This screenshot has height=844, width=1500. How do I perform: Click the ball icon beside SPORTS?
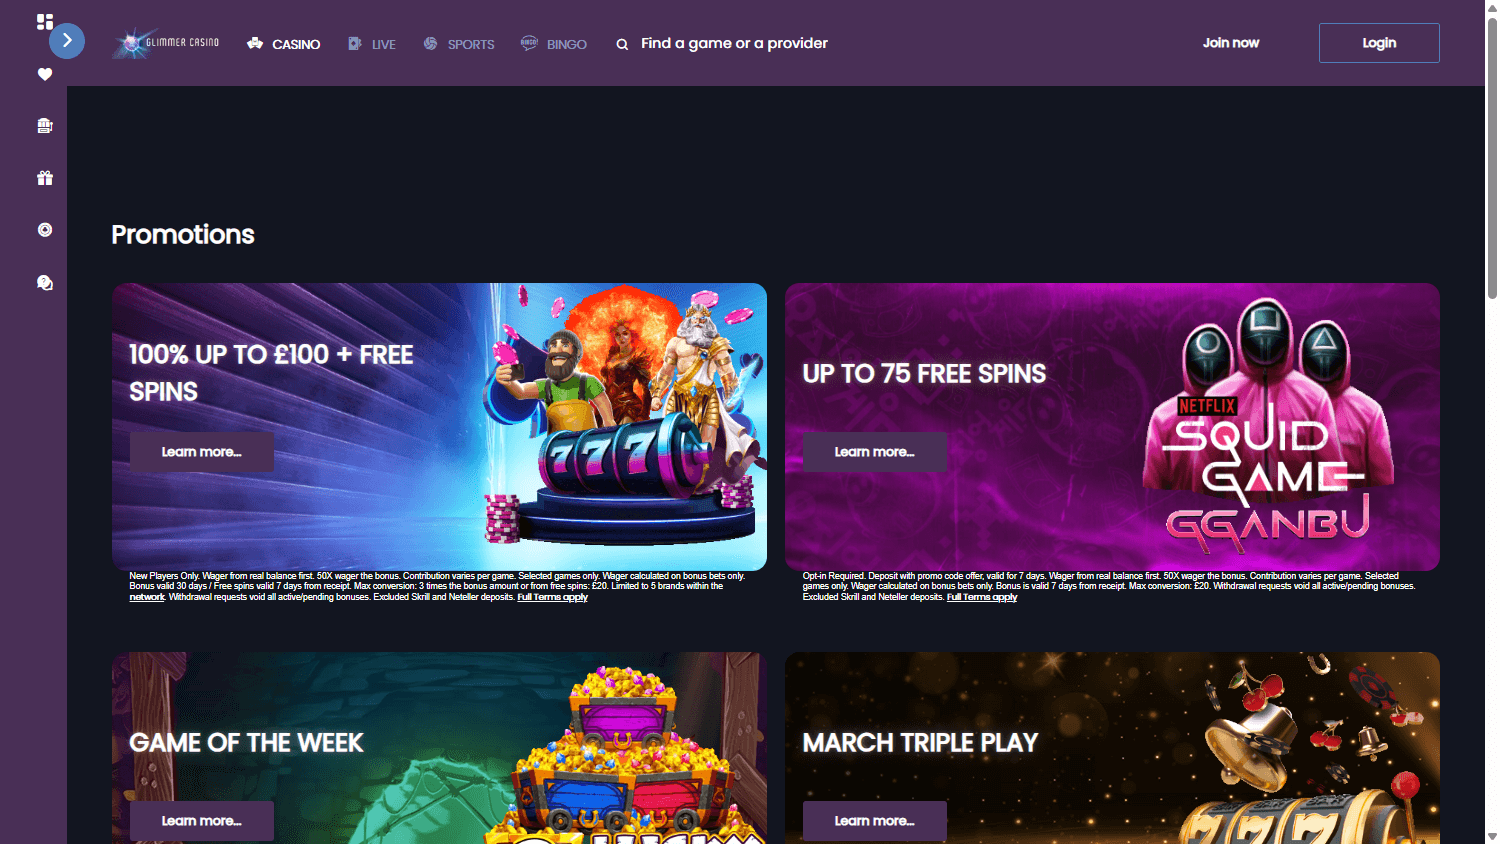click(431, 43)
